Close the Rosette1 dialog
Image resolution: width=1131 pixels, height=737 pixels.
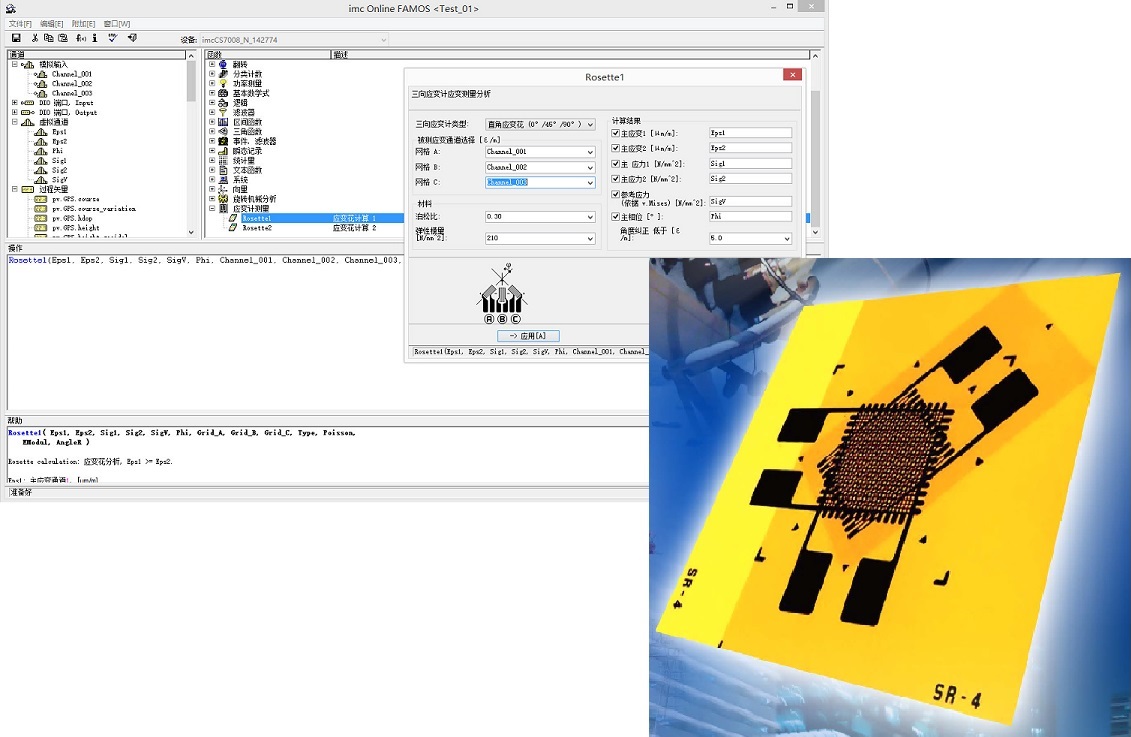(792, 76)
